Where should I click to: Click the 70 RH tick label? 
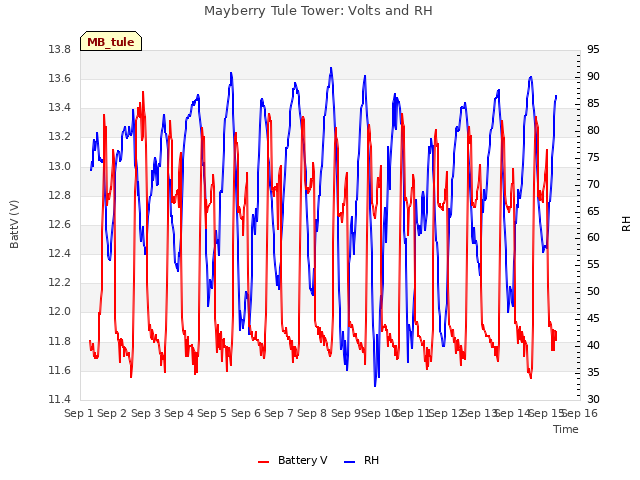pyautogui.click(x=593, y=184)
